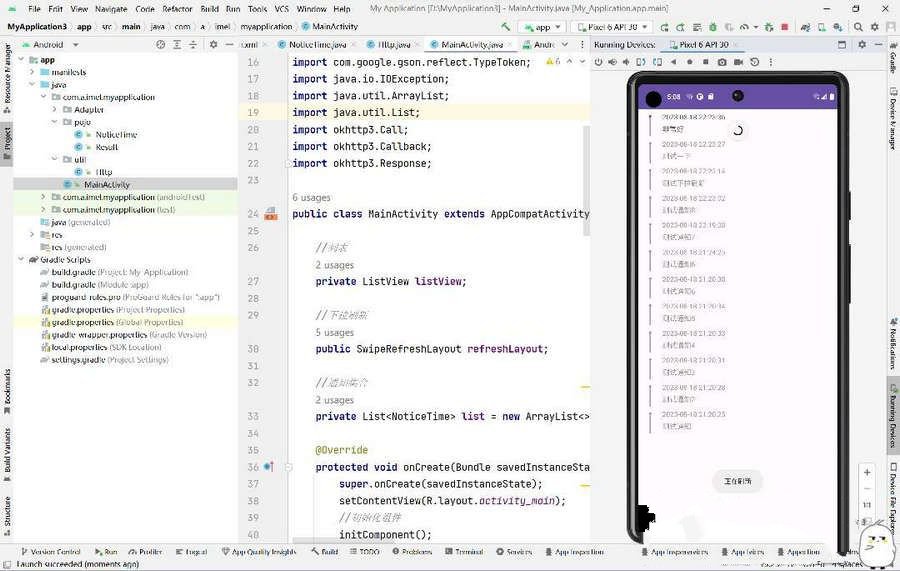
Task: Select NoticeTime class in project tree
Action: click(x=115, y=134)
